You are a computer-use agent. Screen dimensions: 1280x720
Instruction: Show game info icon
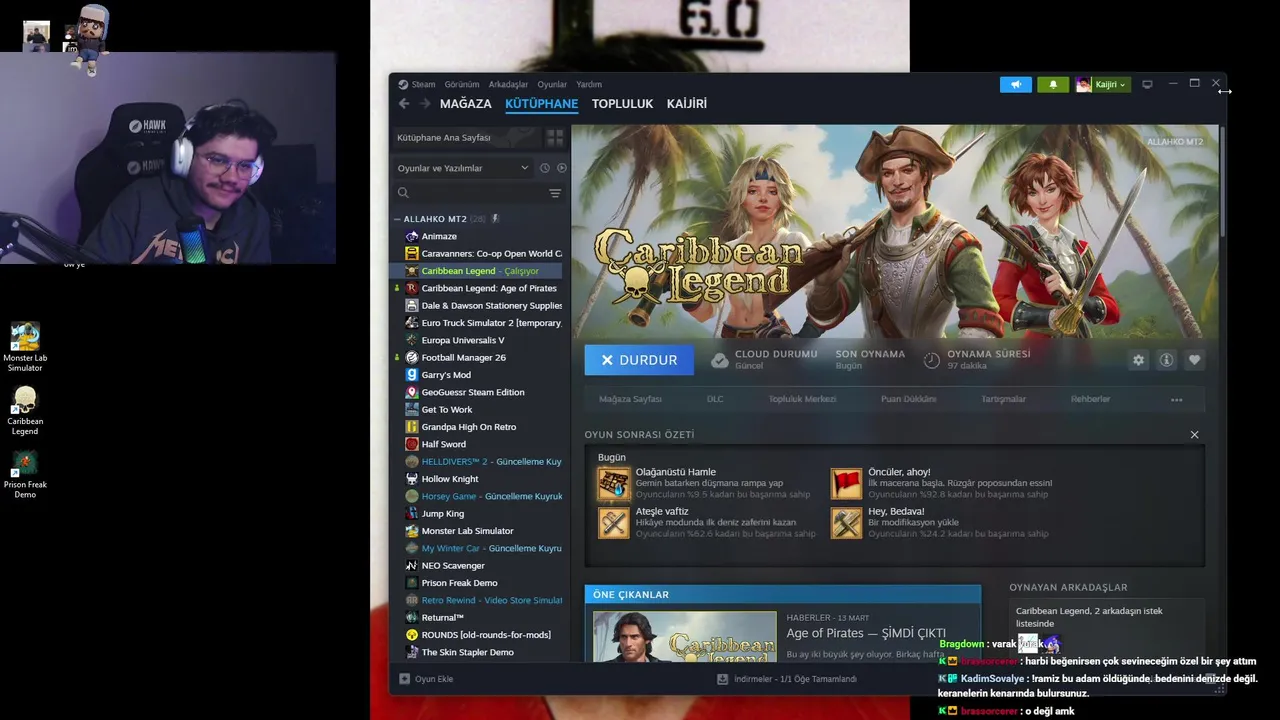click(x=1166, y=360)
